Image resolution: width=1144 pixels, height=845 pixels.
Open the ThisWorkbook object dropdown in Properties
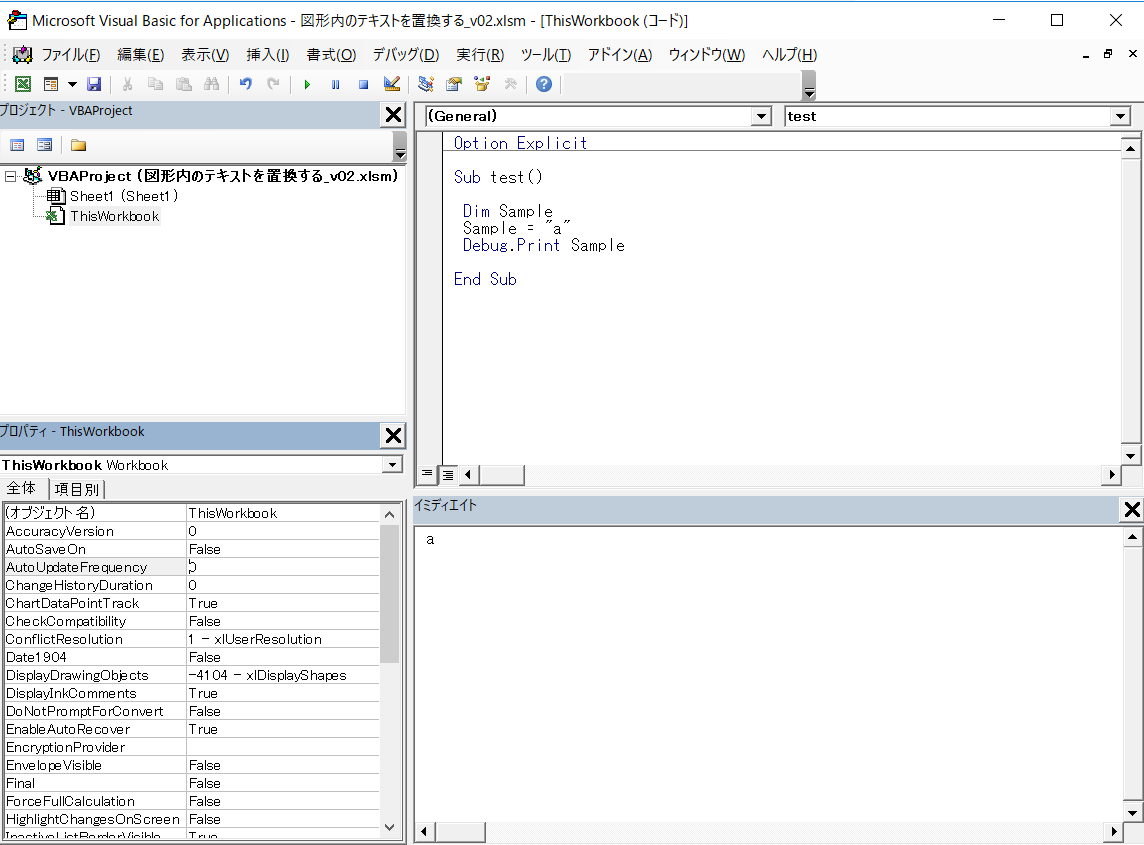[393, 464]
